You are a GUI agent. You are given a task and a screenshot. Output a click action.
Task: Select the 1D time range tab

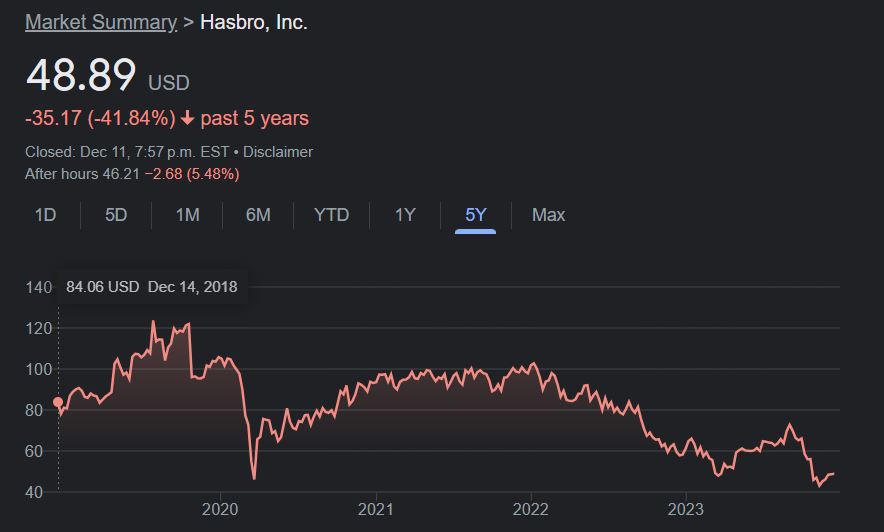[45, 215]
